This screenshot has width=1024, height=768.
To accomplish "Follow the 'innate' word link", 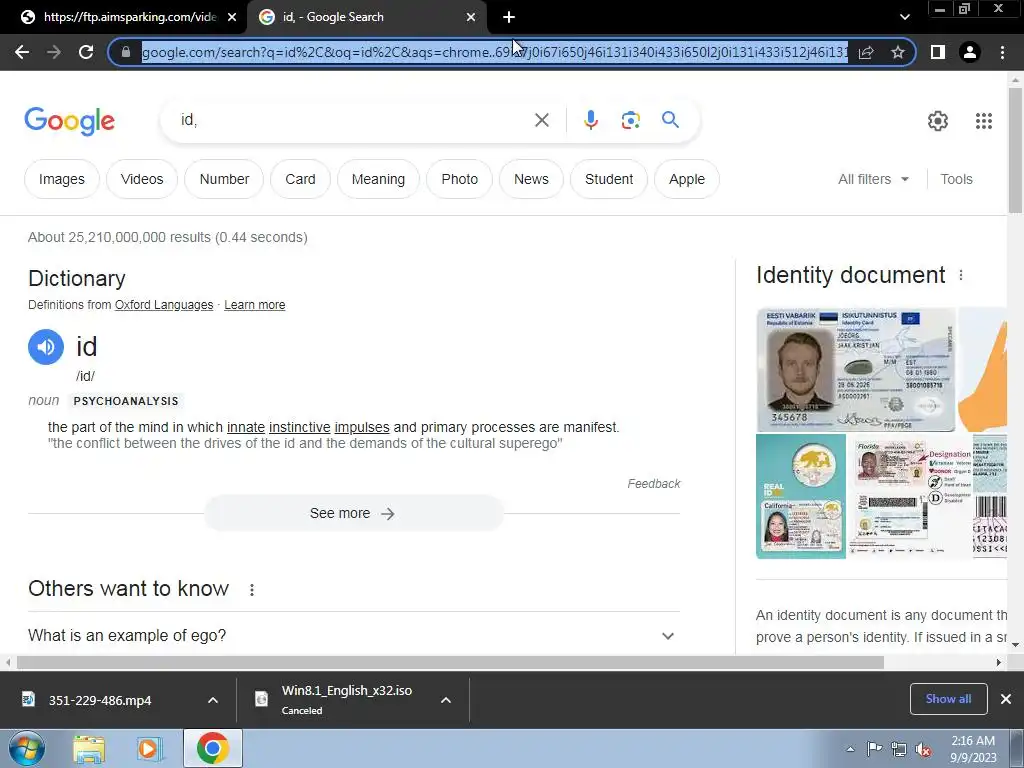I will click(246, 427).
